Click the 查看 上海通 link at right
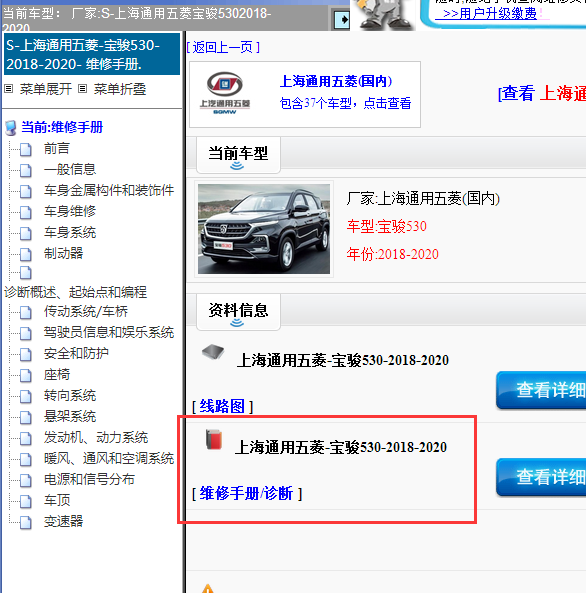 coord(542,93)
